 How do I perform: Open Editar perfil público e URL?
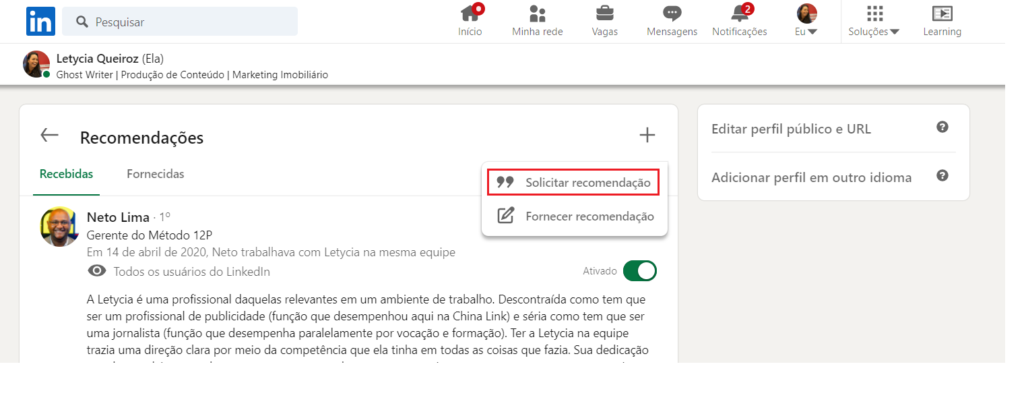click(x=791, y=129)
